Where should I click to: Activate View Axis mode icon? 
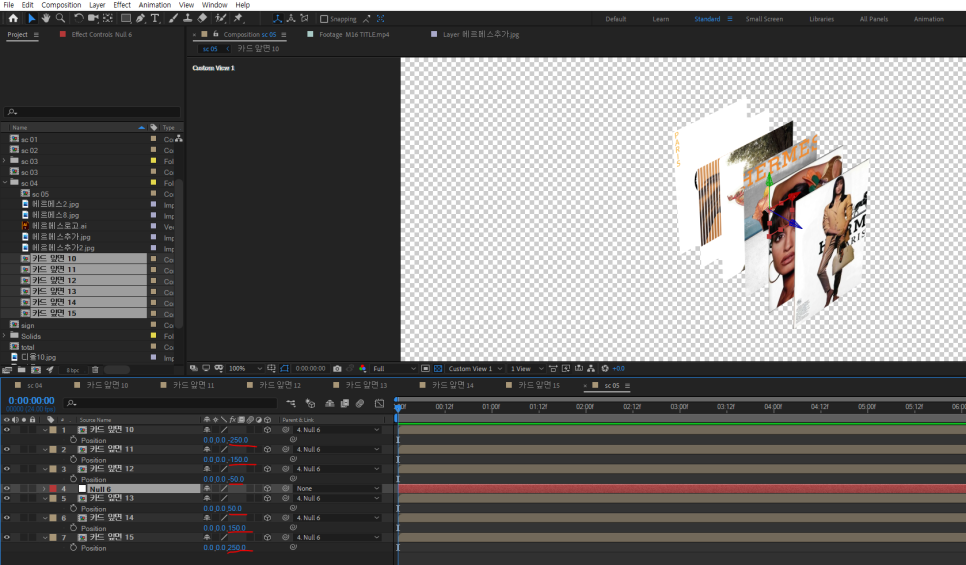pos(304,18)
